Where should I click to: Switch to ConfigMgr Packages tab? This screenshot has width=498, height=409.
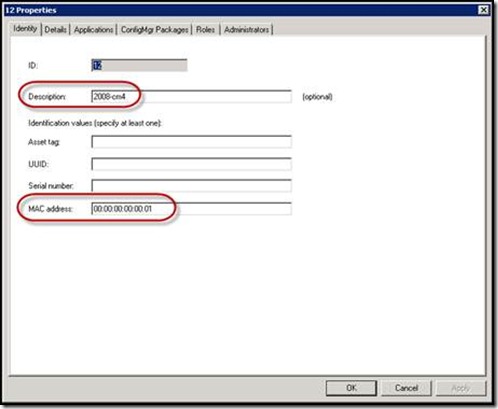pyautogui.click(x=154, y=30)
